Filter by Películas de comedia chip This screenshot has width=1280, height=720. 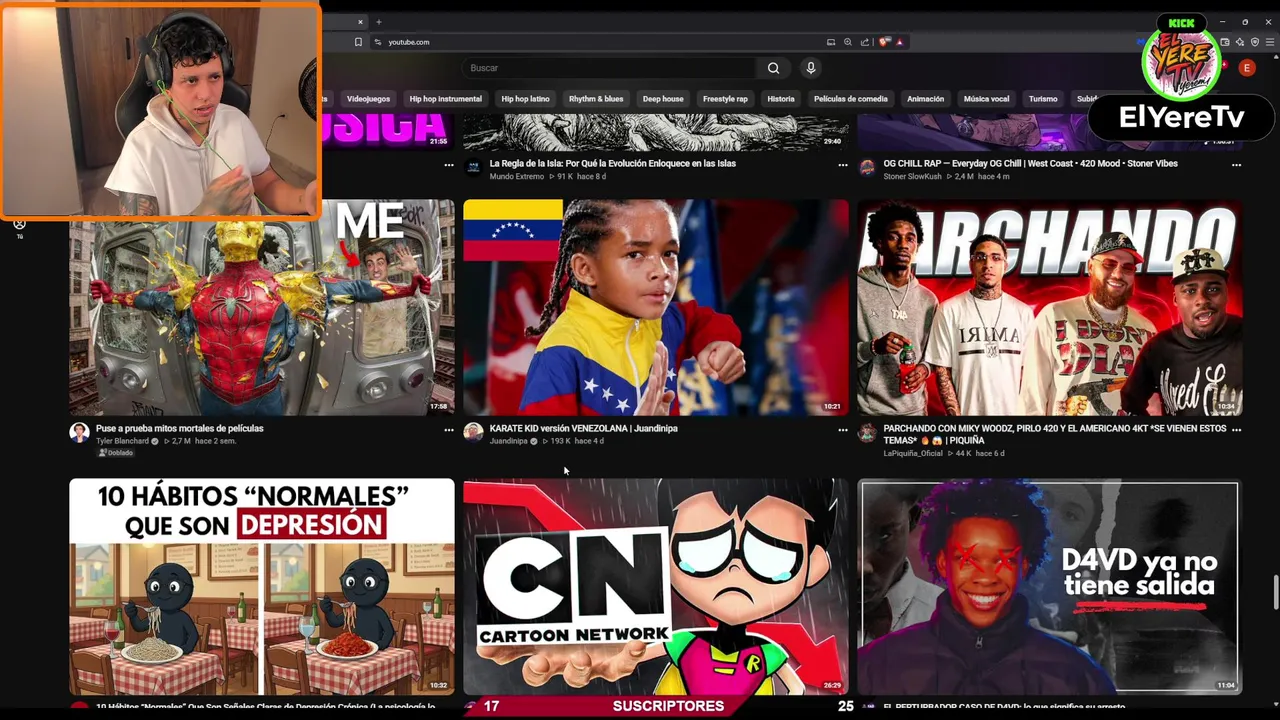851,99
